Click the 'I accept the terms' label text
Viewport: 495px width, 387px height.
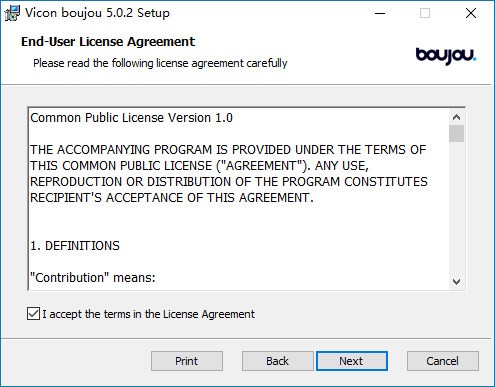pos(148,314)
